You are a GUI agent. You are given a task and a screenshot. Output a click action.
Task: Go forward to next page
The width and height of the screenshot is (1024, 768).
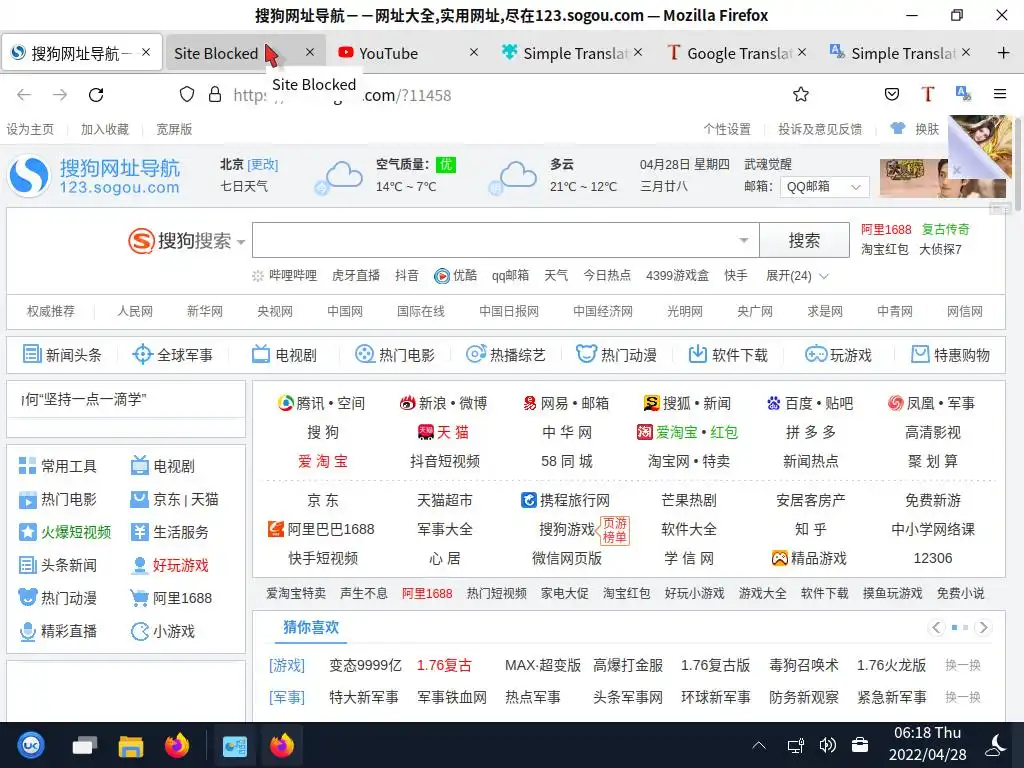(60, 95)
